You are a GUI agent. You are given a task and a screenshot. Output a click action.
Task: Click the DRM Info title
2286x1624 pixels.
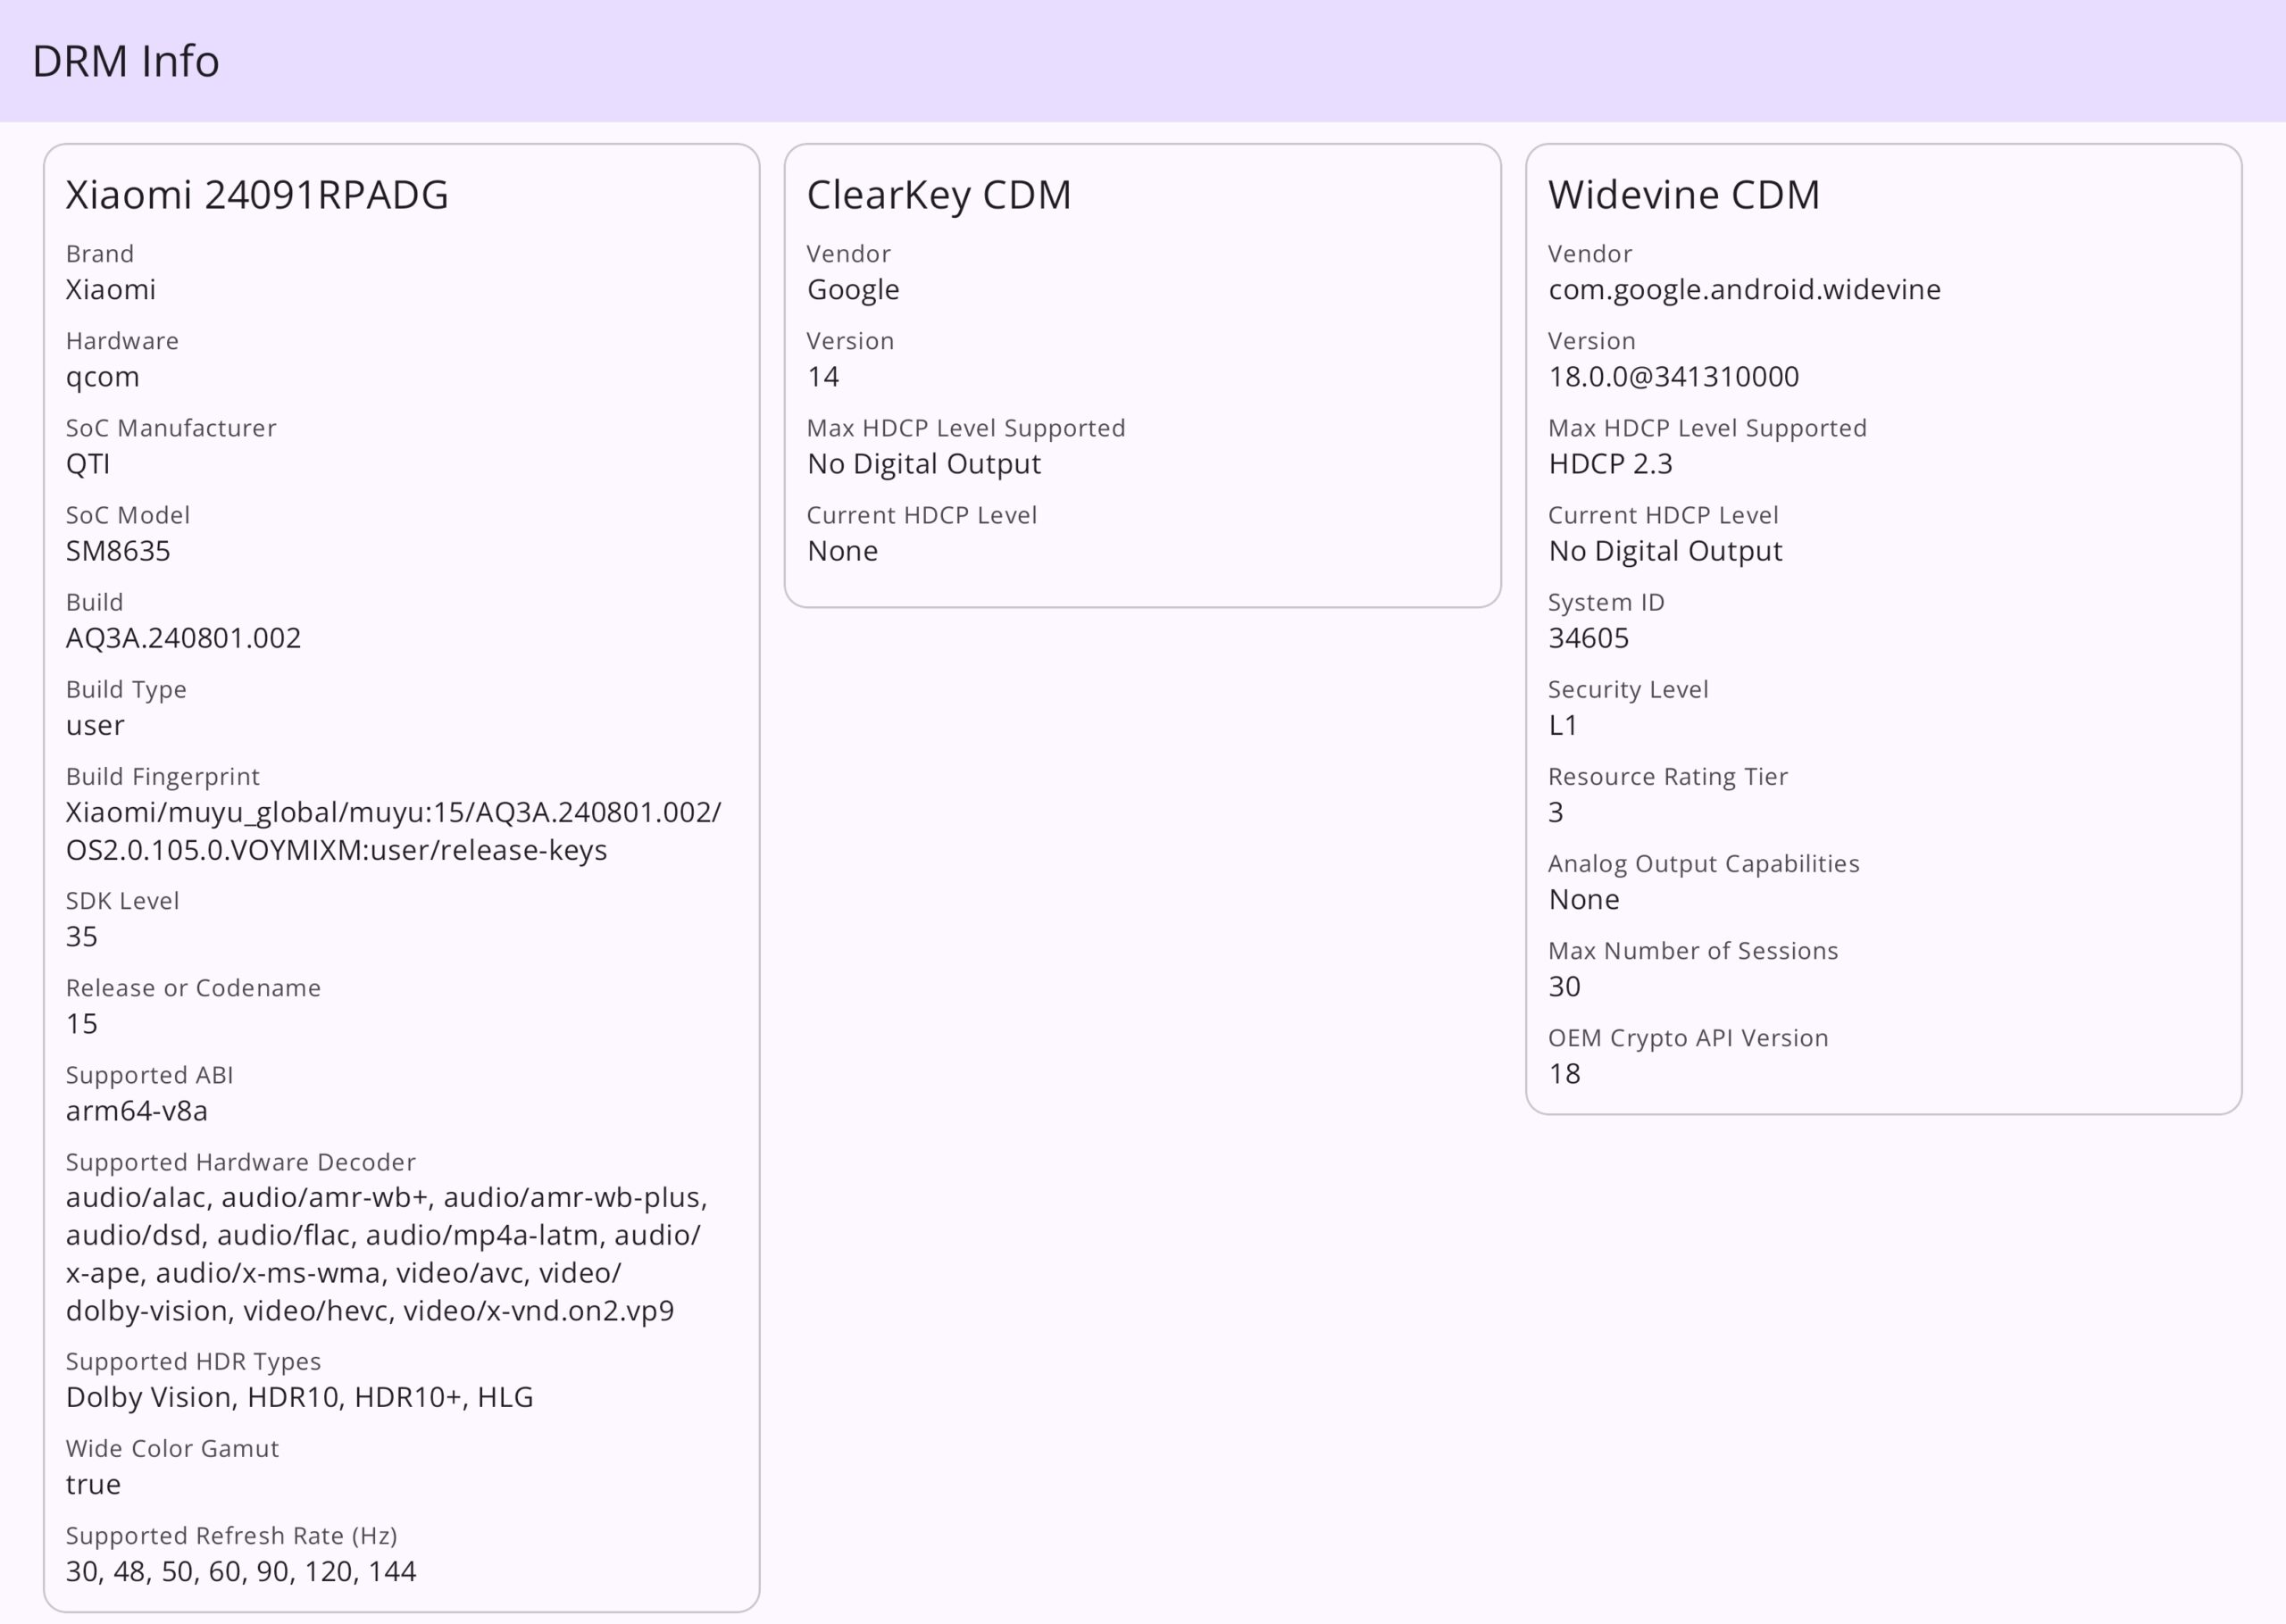(x=126, y=61)
